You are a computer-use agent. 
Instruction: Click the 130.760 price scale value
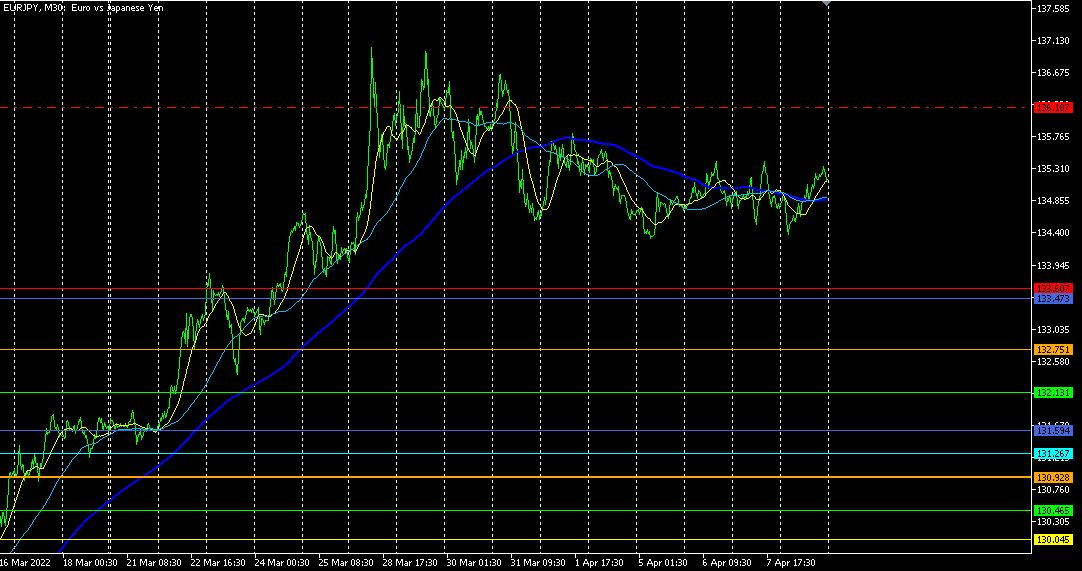pos(1053,490)
